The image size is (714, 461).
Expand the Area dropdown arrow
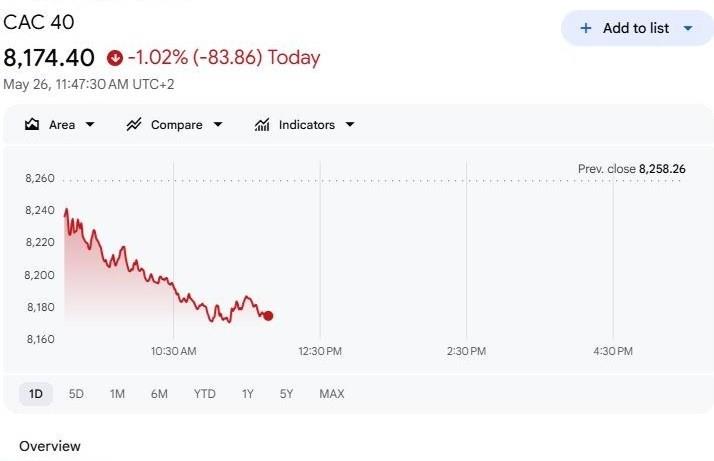click(90, 124)
